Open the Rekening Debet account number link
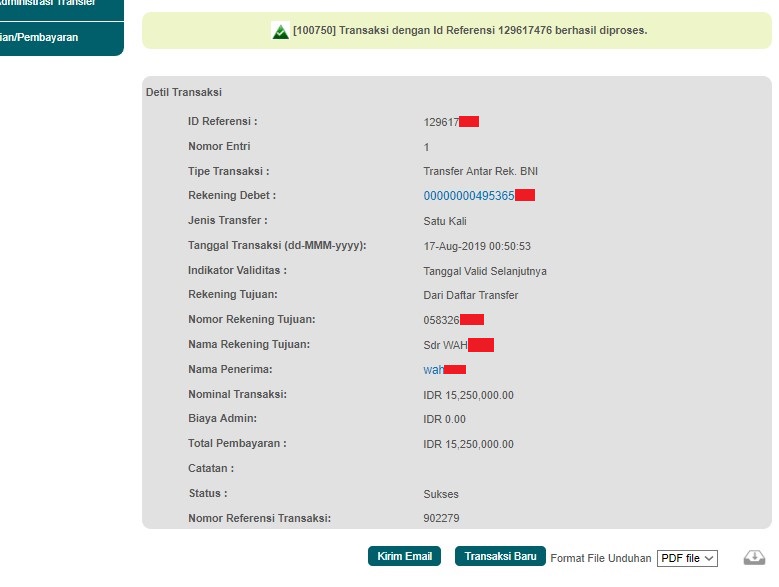Viewport: 779px width, 587px height. [468, 196]
